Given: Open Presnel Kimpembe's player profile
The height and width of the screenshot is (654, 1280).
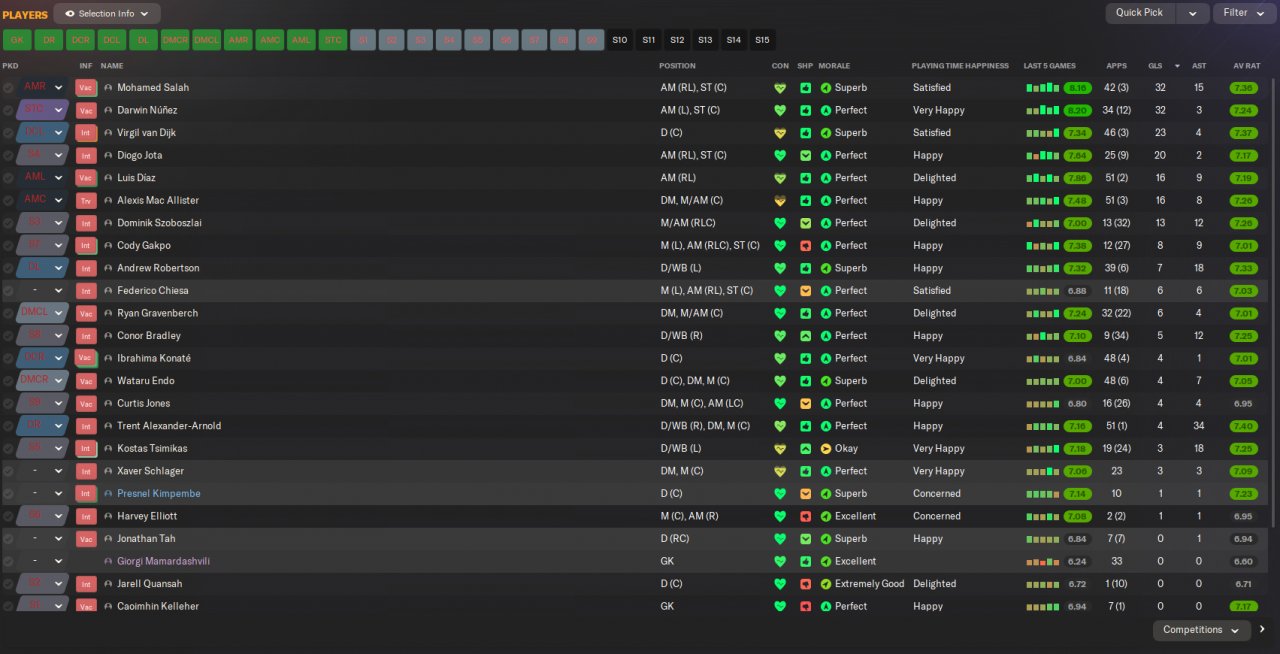Looking at the screenshot, I should pyautogui.click(x=160, y=494).
